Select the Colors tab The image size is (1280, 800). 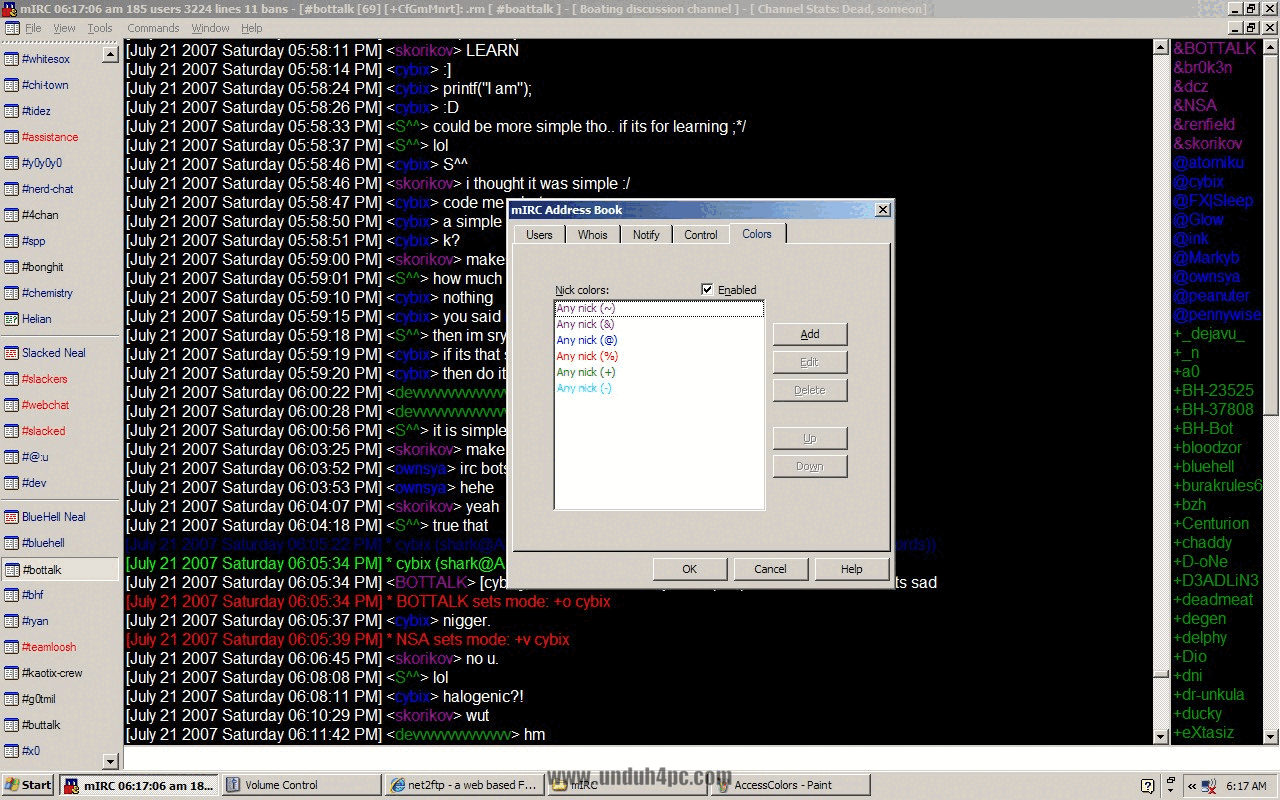[x=757, y=233]
